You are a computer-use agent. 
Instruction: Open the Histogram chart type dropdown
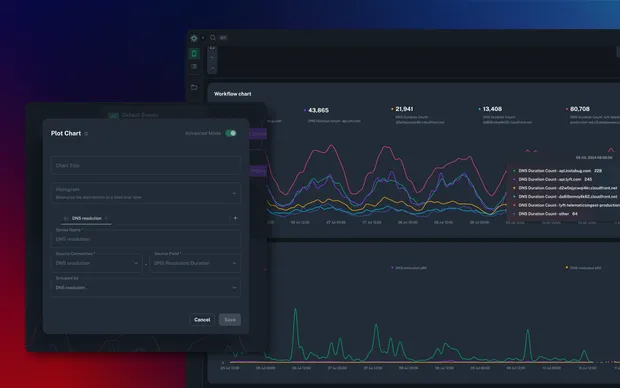click(146, 193)
